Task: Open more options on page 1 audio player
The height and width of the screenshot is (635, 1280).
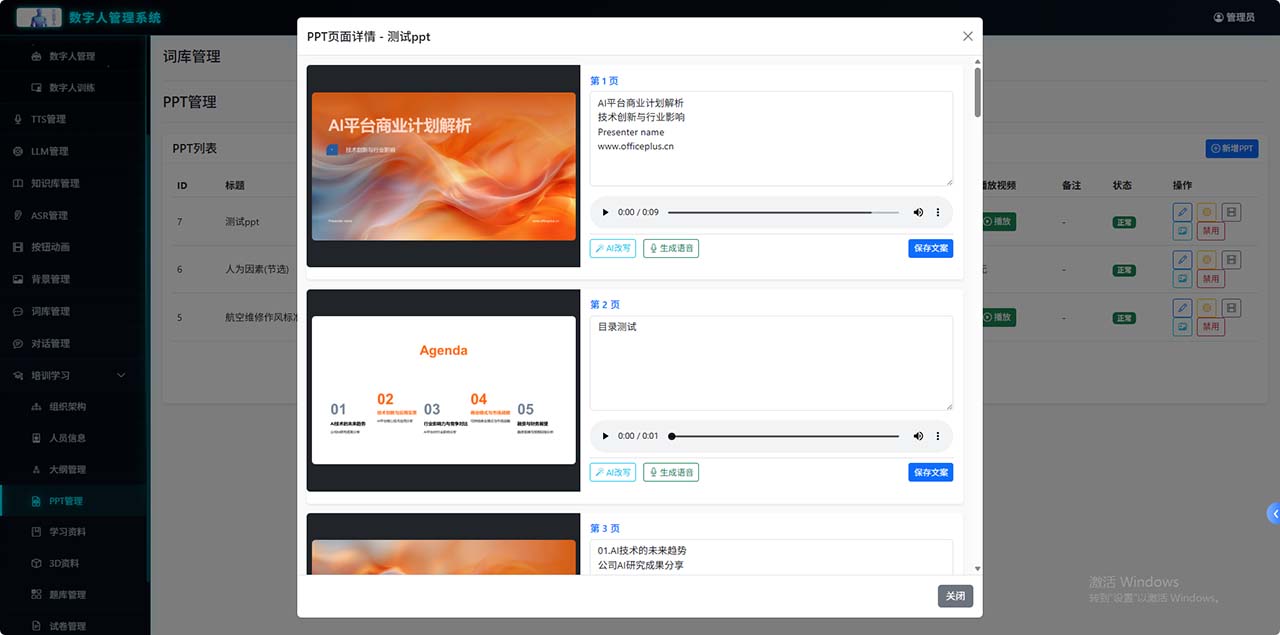Action: tap(938, 213)
